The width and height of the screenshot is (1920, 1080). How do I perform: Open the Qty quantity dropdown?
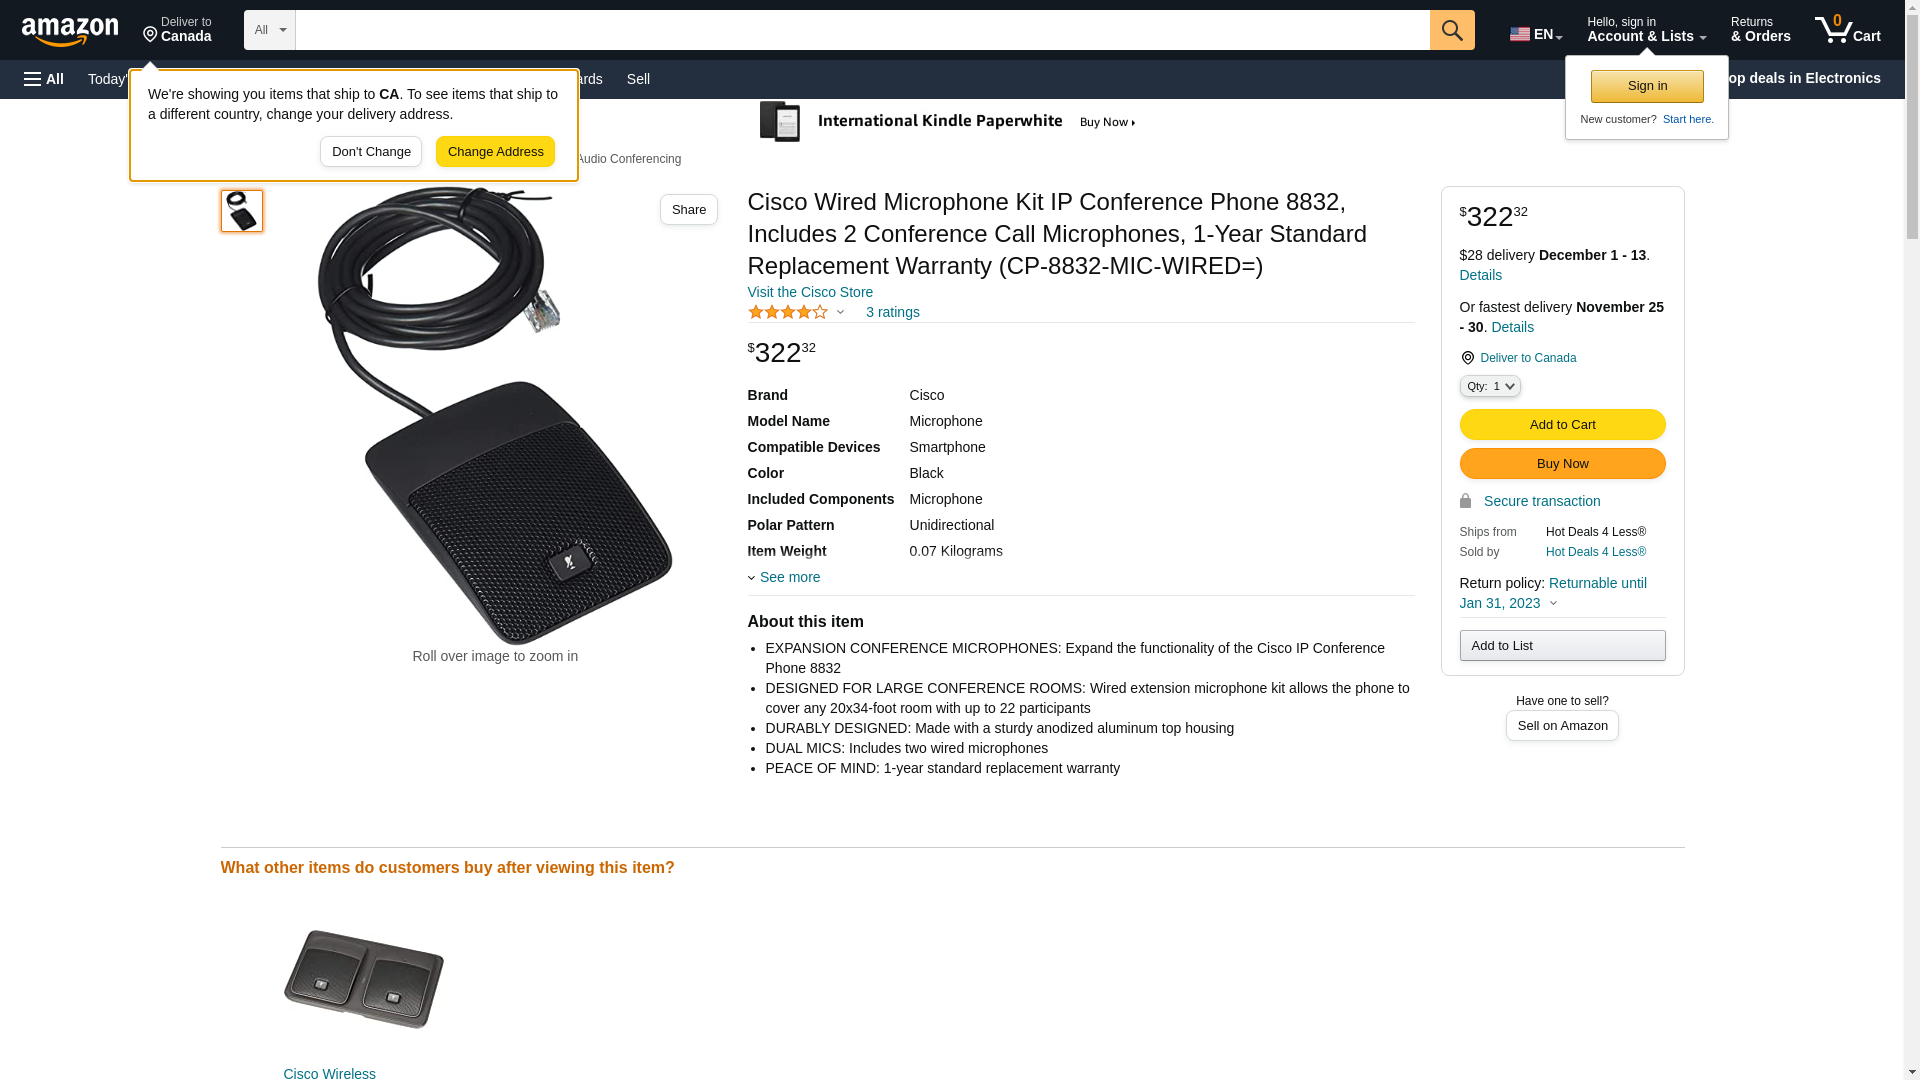pos(1490,386)
